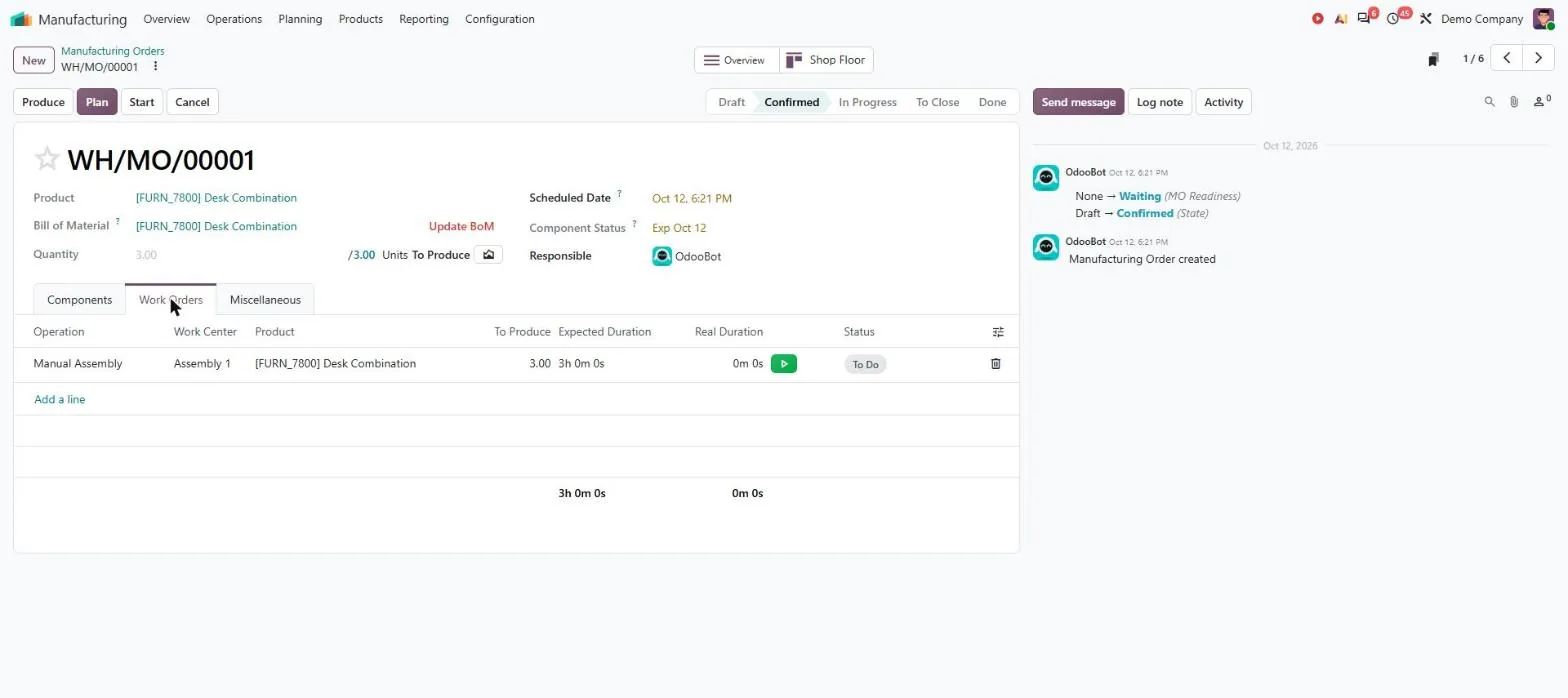Click OdooBot avatar on Waiting/Confirmed message
Image resolution: width=1568 pixels, height=698 pixels.
coord(1046,178)
